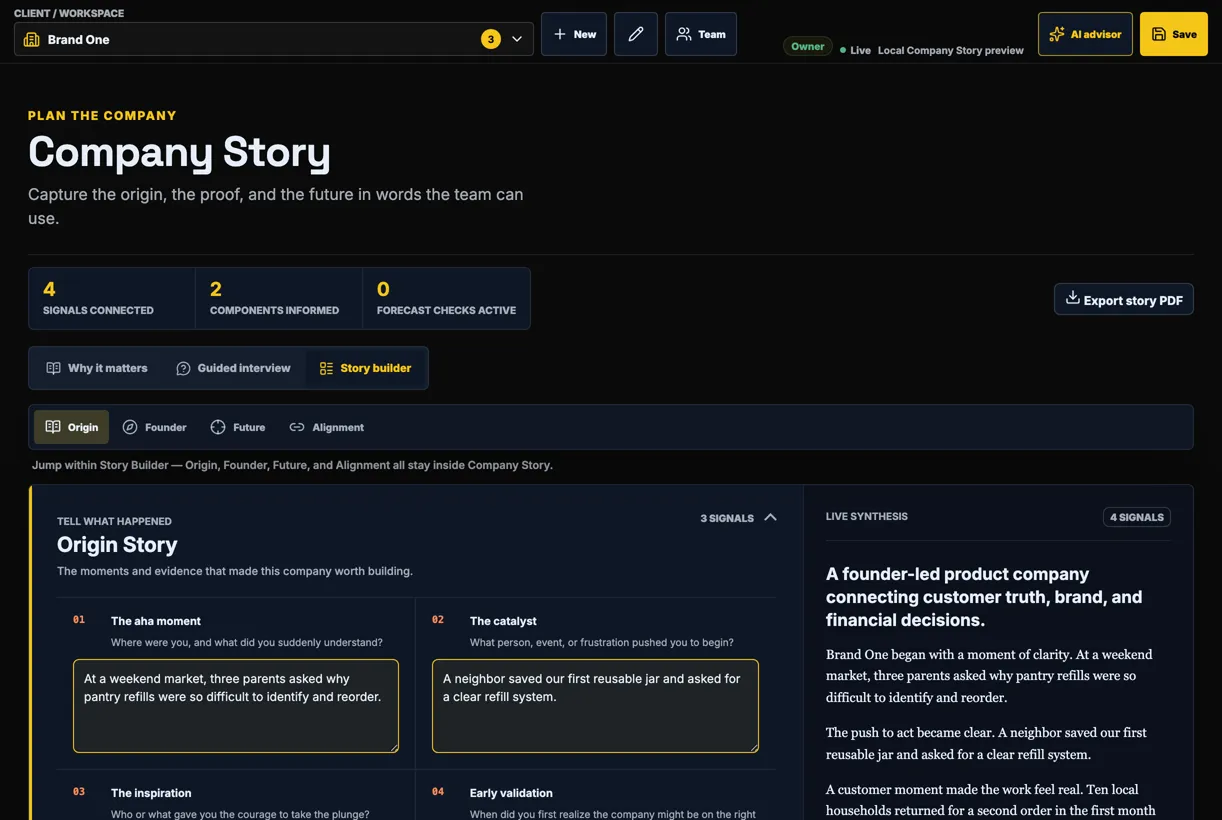Click the question bubble icon in Guided interview

tap(183, 368)
